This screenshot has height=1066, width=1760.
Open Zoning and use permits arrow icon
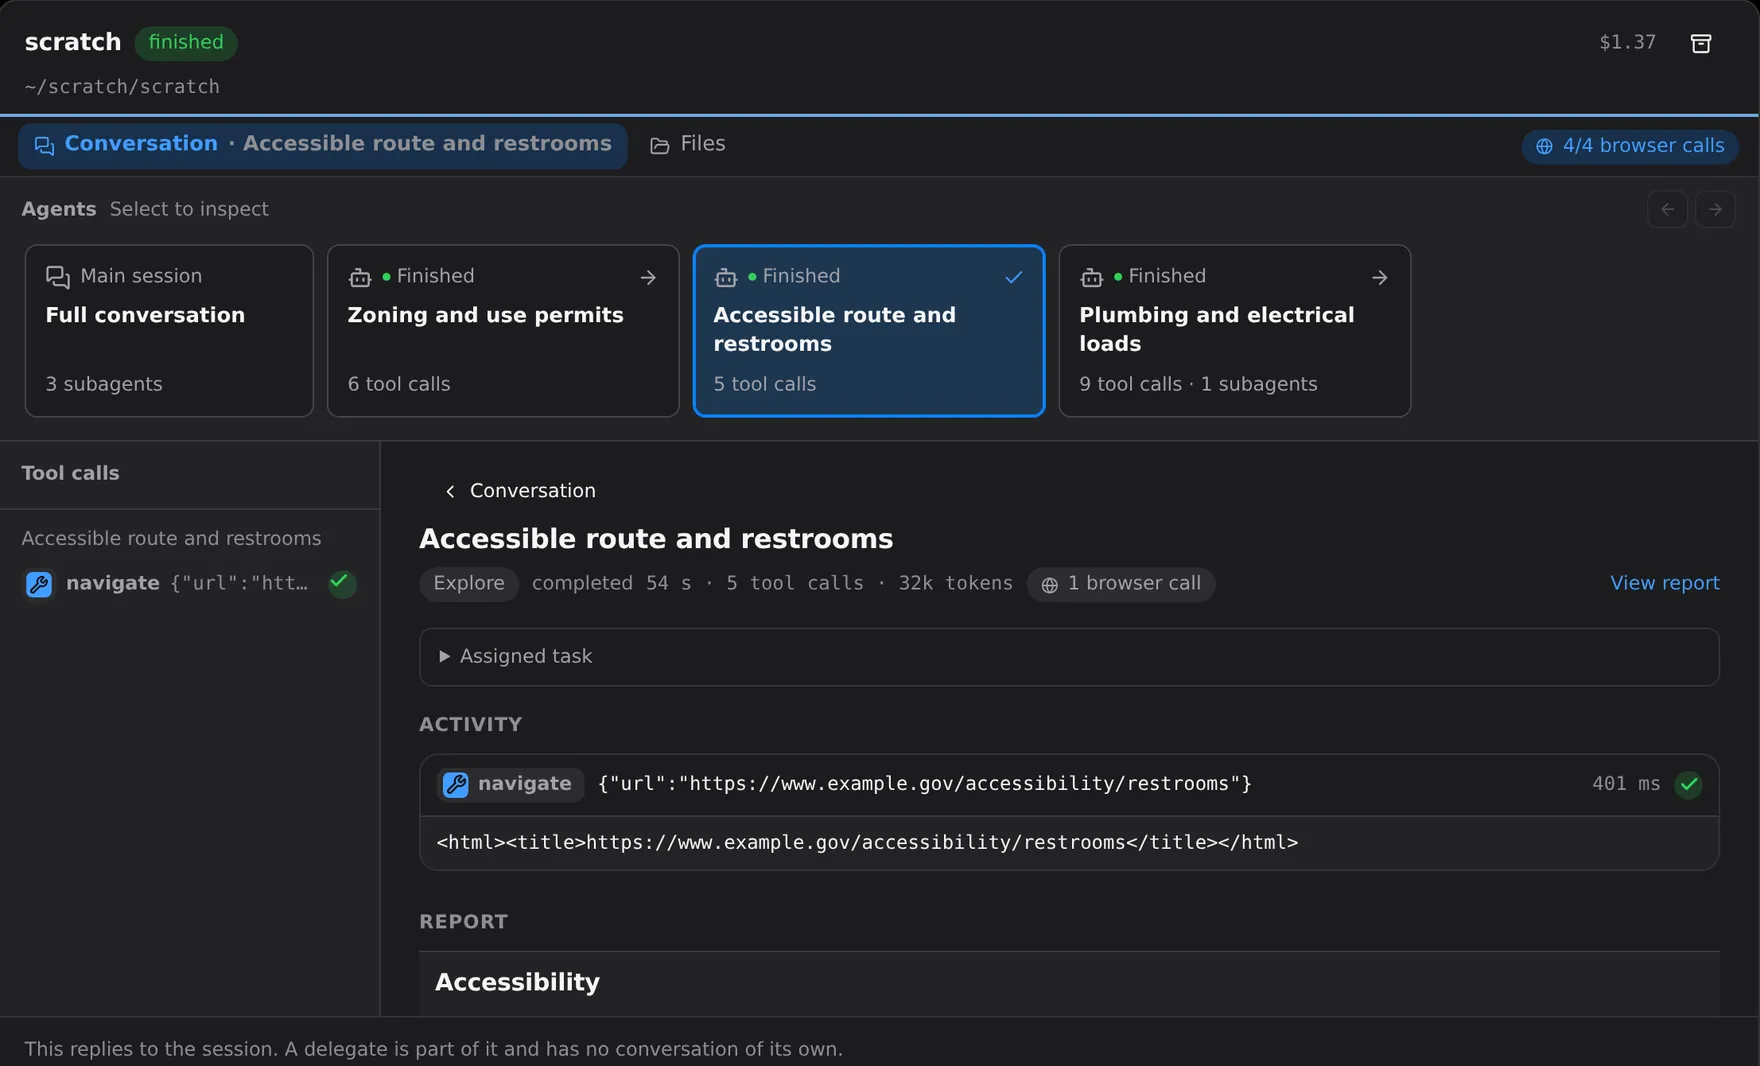point(648,277)
